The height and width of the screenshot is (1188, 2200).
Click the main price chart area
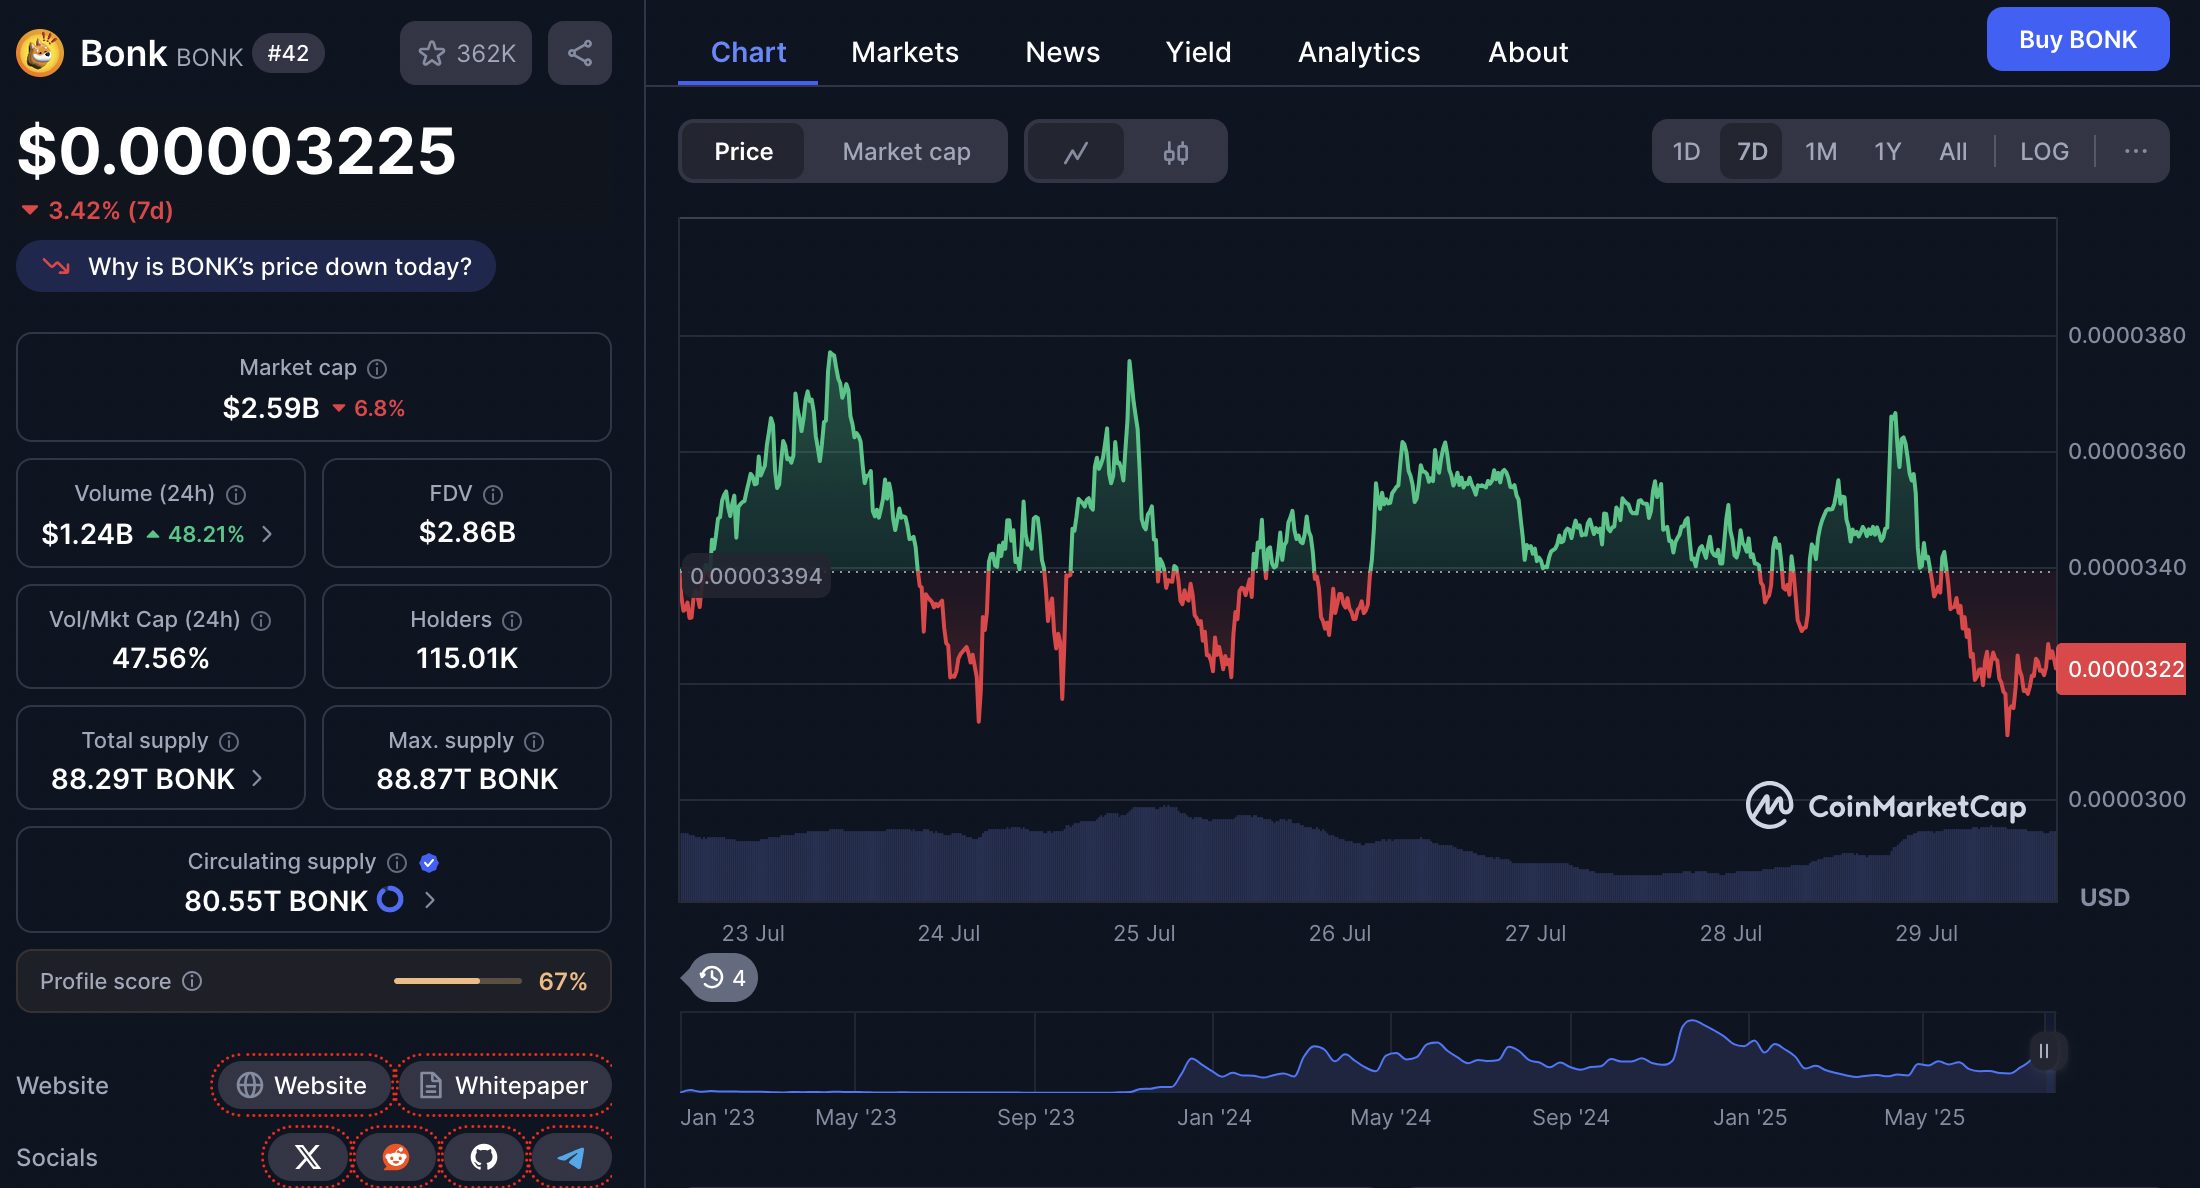[1367, 560]
